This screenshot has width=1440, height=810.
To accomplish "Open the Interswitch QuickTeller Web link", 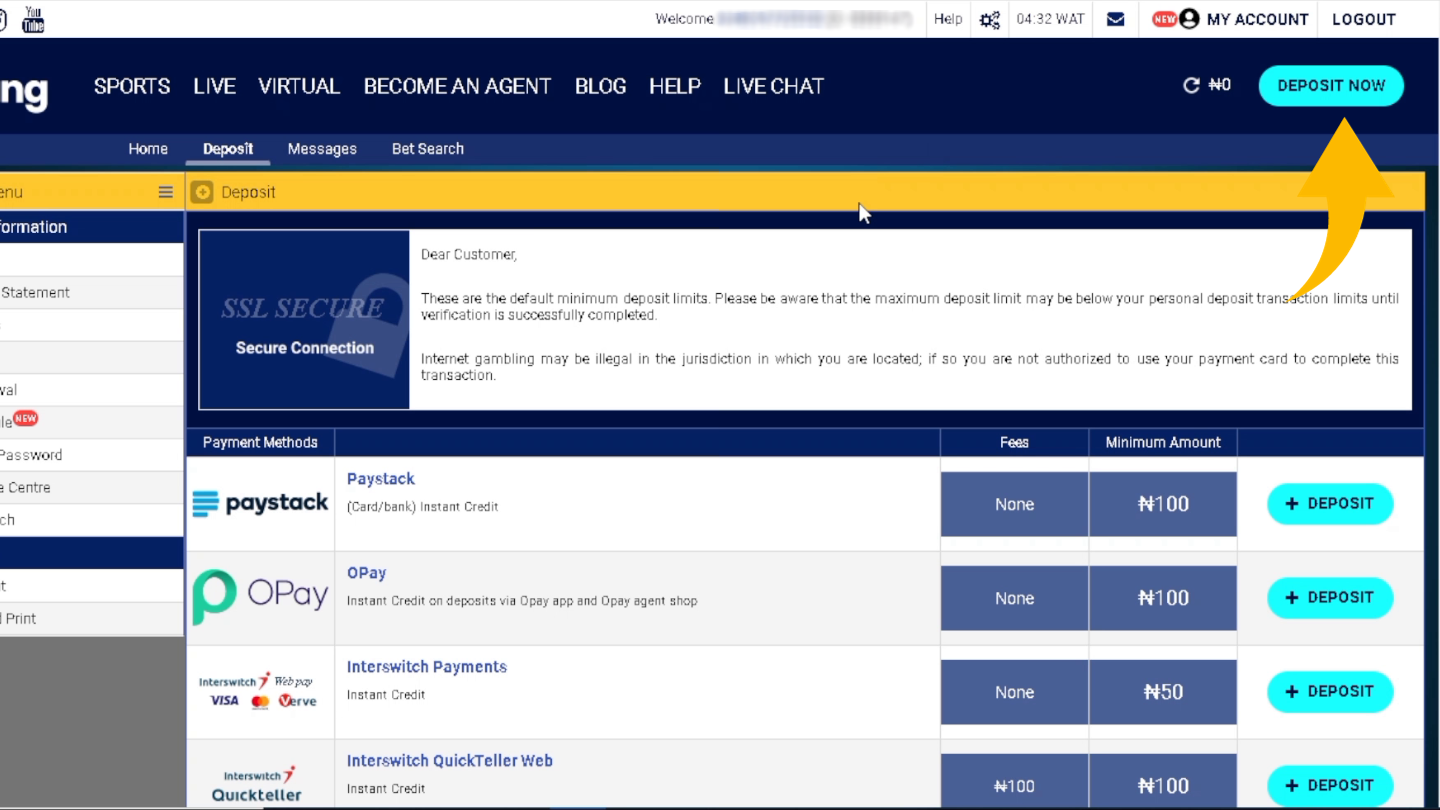I will [x=450, y=761].
